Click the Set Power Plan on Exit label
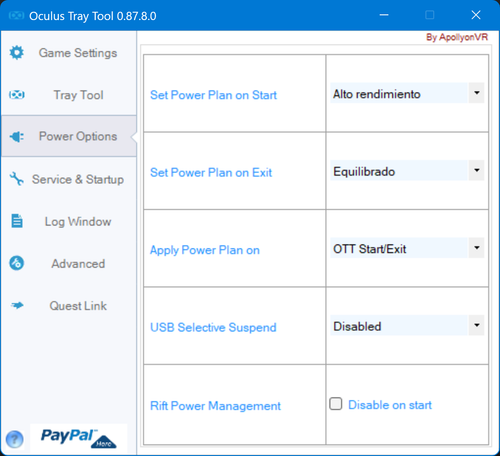500x456 pixels. click(x=211, y=173)
